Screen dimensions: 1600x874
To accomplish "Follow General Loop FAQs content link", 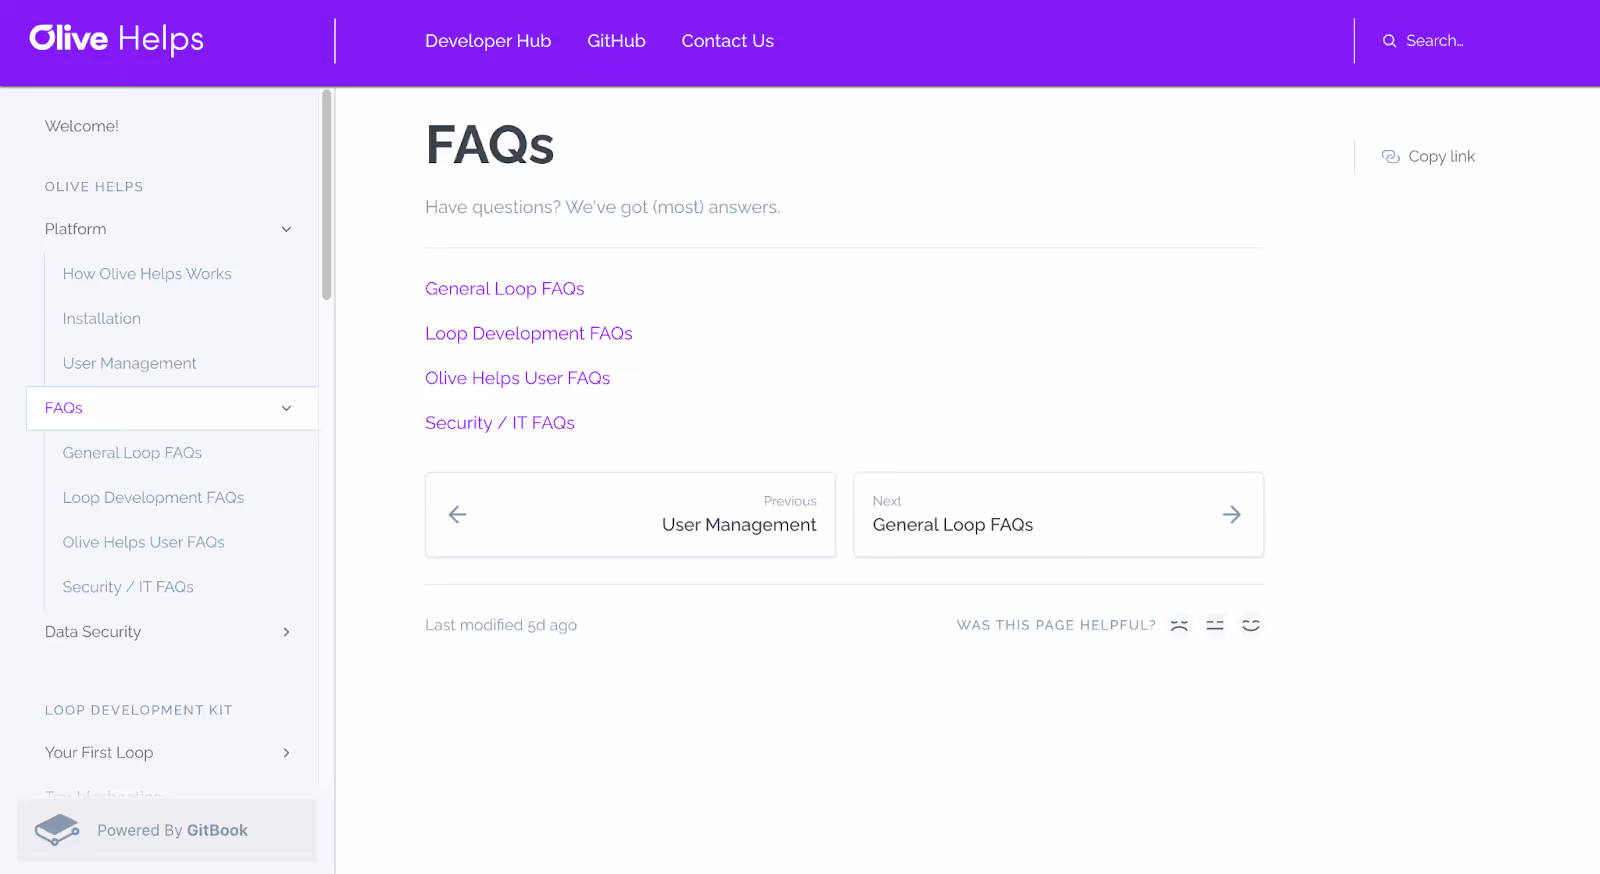I will click(505, 289).
